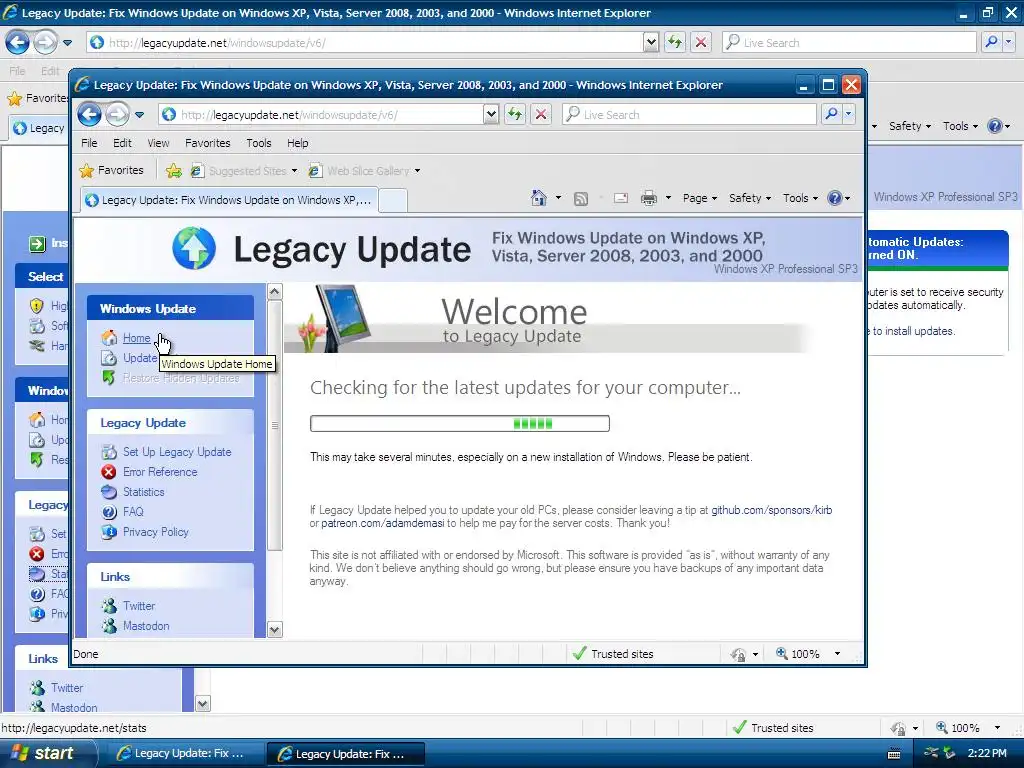The image size is (1024, 768).
Task: Open the Page menu dropdown in the front window
Action: 700,198
